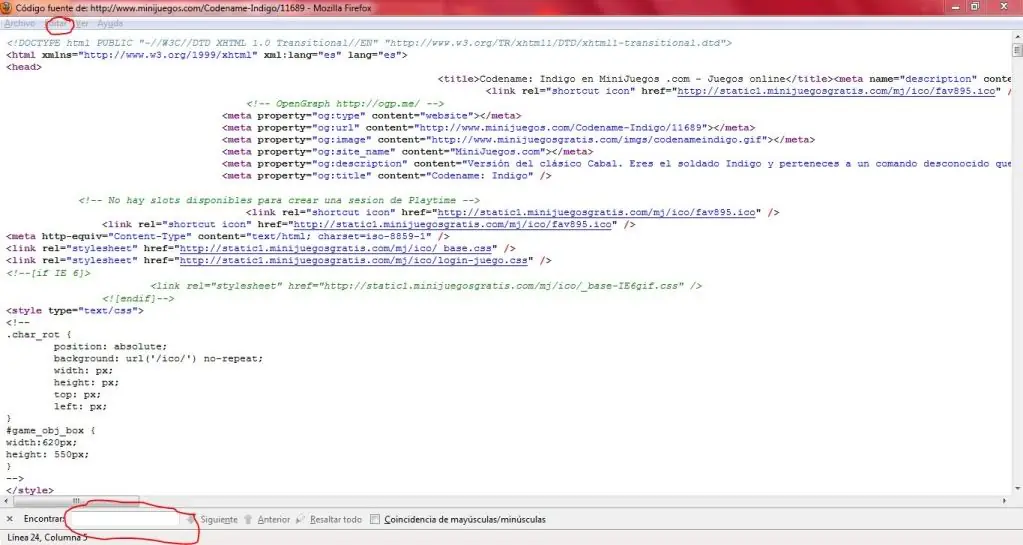Open the Editar menu
Image resolution: width=1023 pixels, height=545 pixels.
tap(58, 23)
